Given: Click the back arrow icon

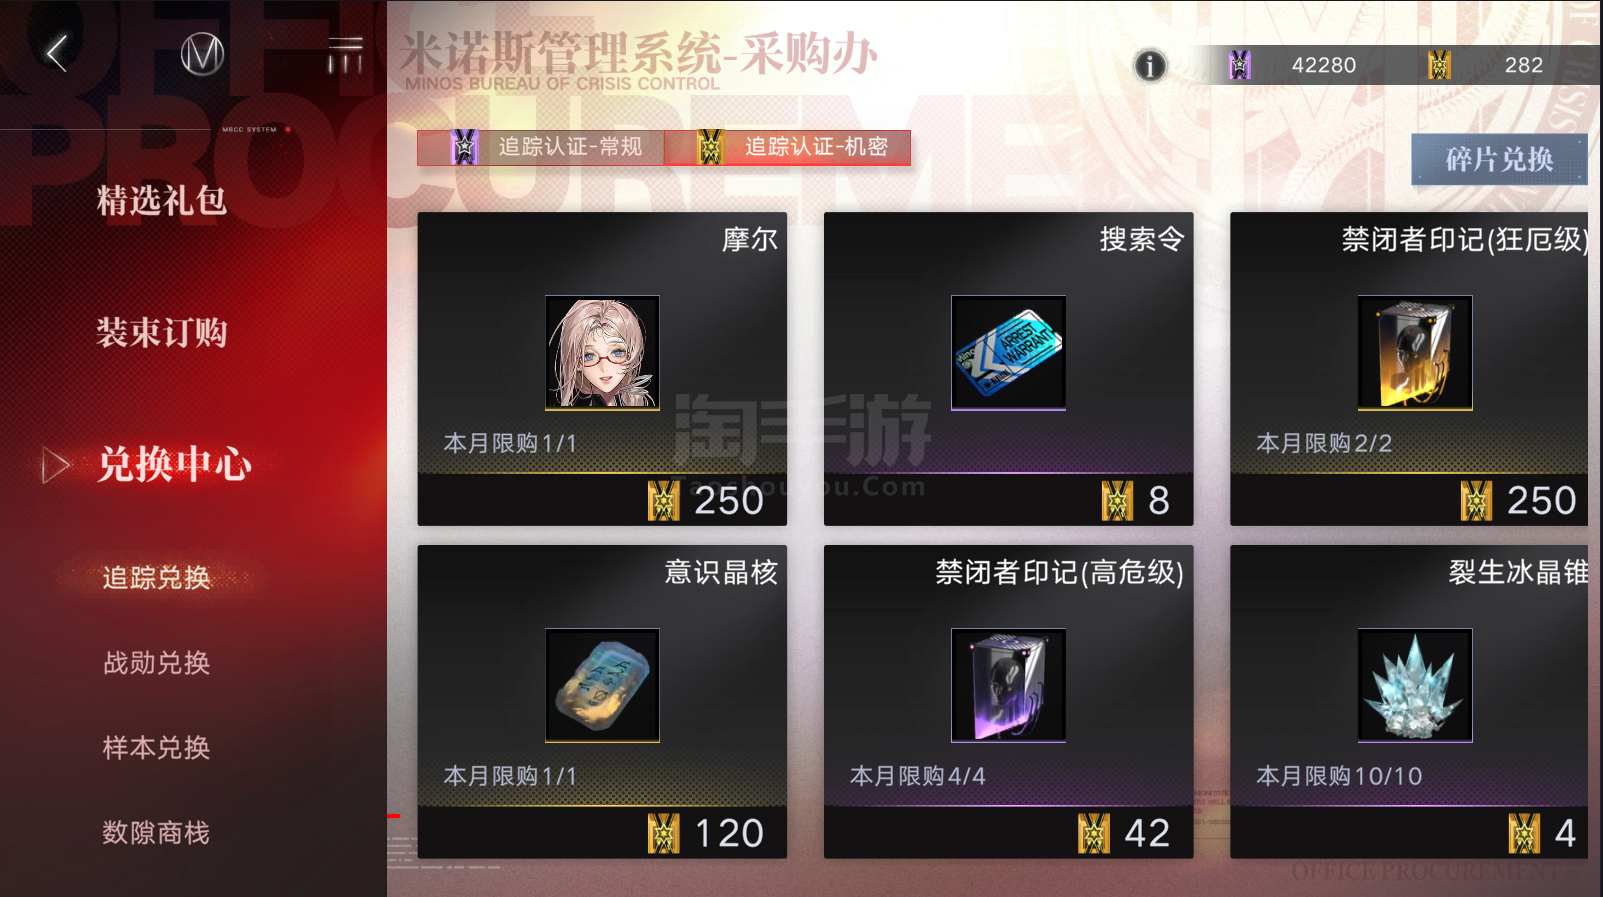Looking at the screenshot, I should pos(57,53).
